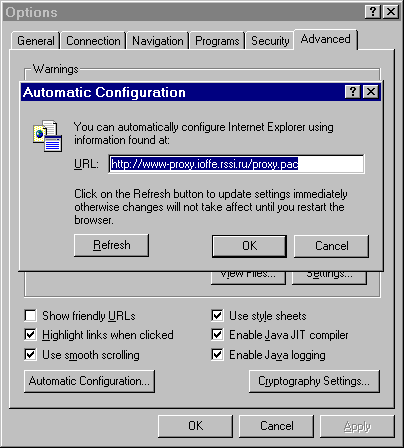Image resolution: width=404 pixels, height=448 pixels.
Task: Close the Options window with X button
Action: pyautogui.click(x=391, y=12)
